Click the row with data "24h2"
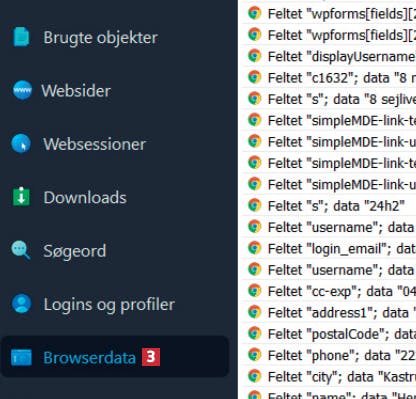Image resolution: width=416 pixels, height=399 pixels. point(329,206)
